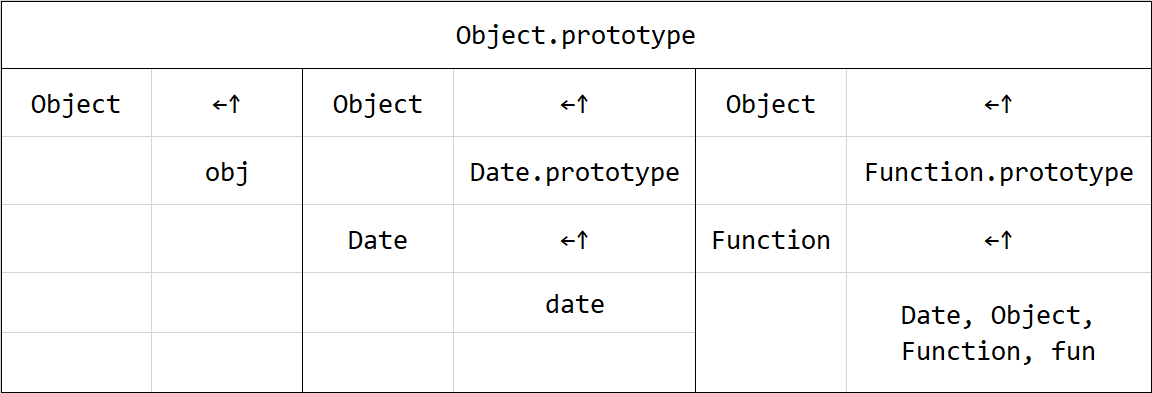Click the capitalized Date cell
Image resolution: width=1152 pixels, height=393 pixels.
pos(378,239)
